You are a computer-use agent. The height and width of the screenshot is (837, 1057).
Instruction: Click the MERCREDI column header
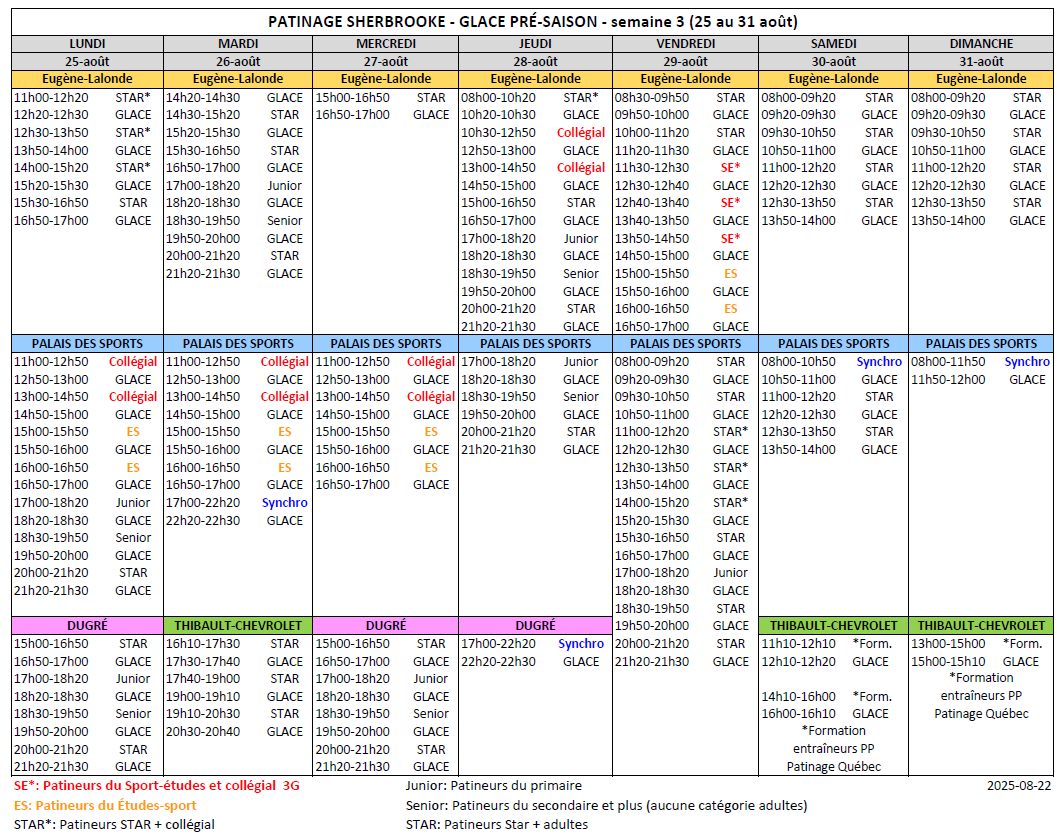pyautogui.click(x=386, y=44)
